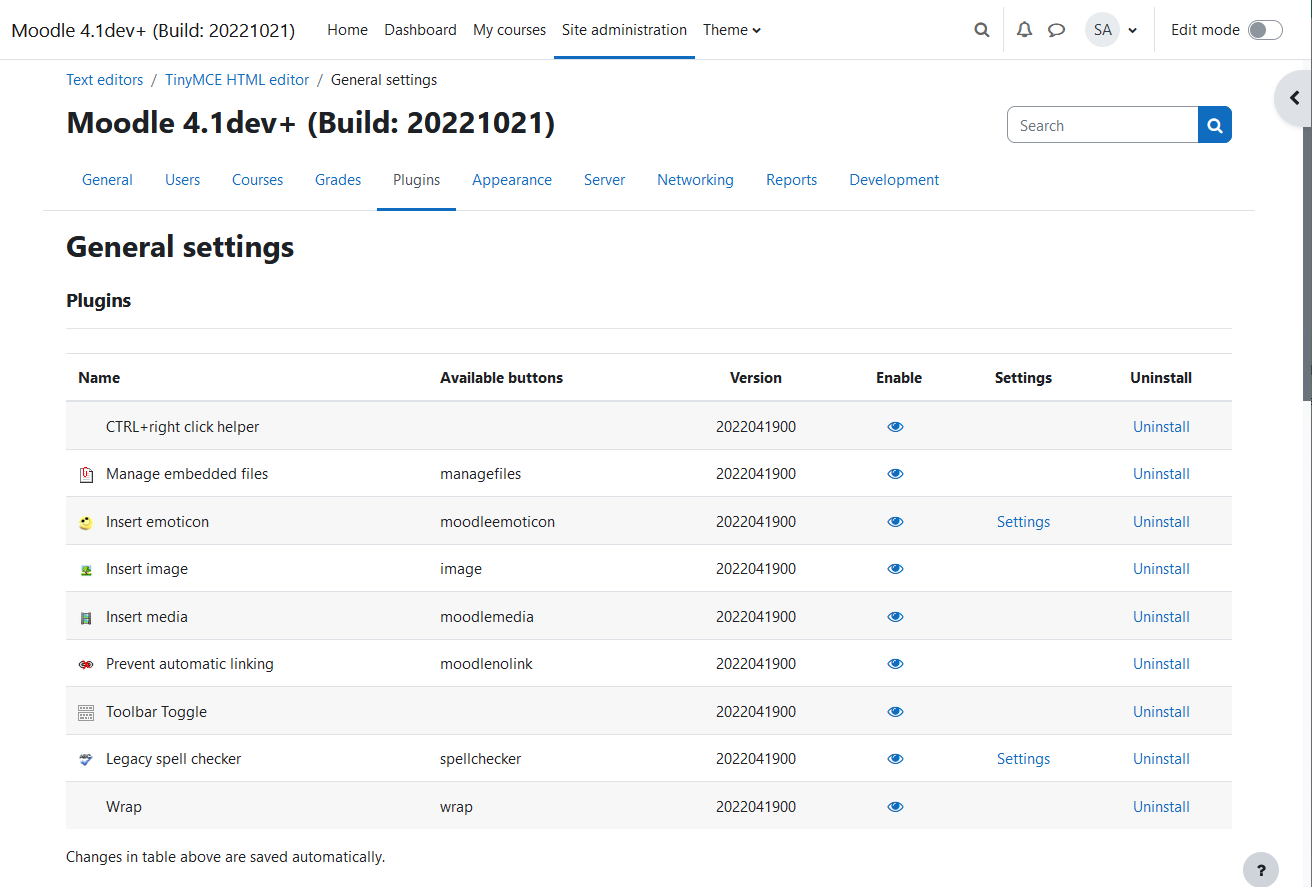Click the site admin Search input field
The height and width of the screenshot is (887, 1312).
[1103, 125]
